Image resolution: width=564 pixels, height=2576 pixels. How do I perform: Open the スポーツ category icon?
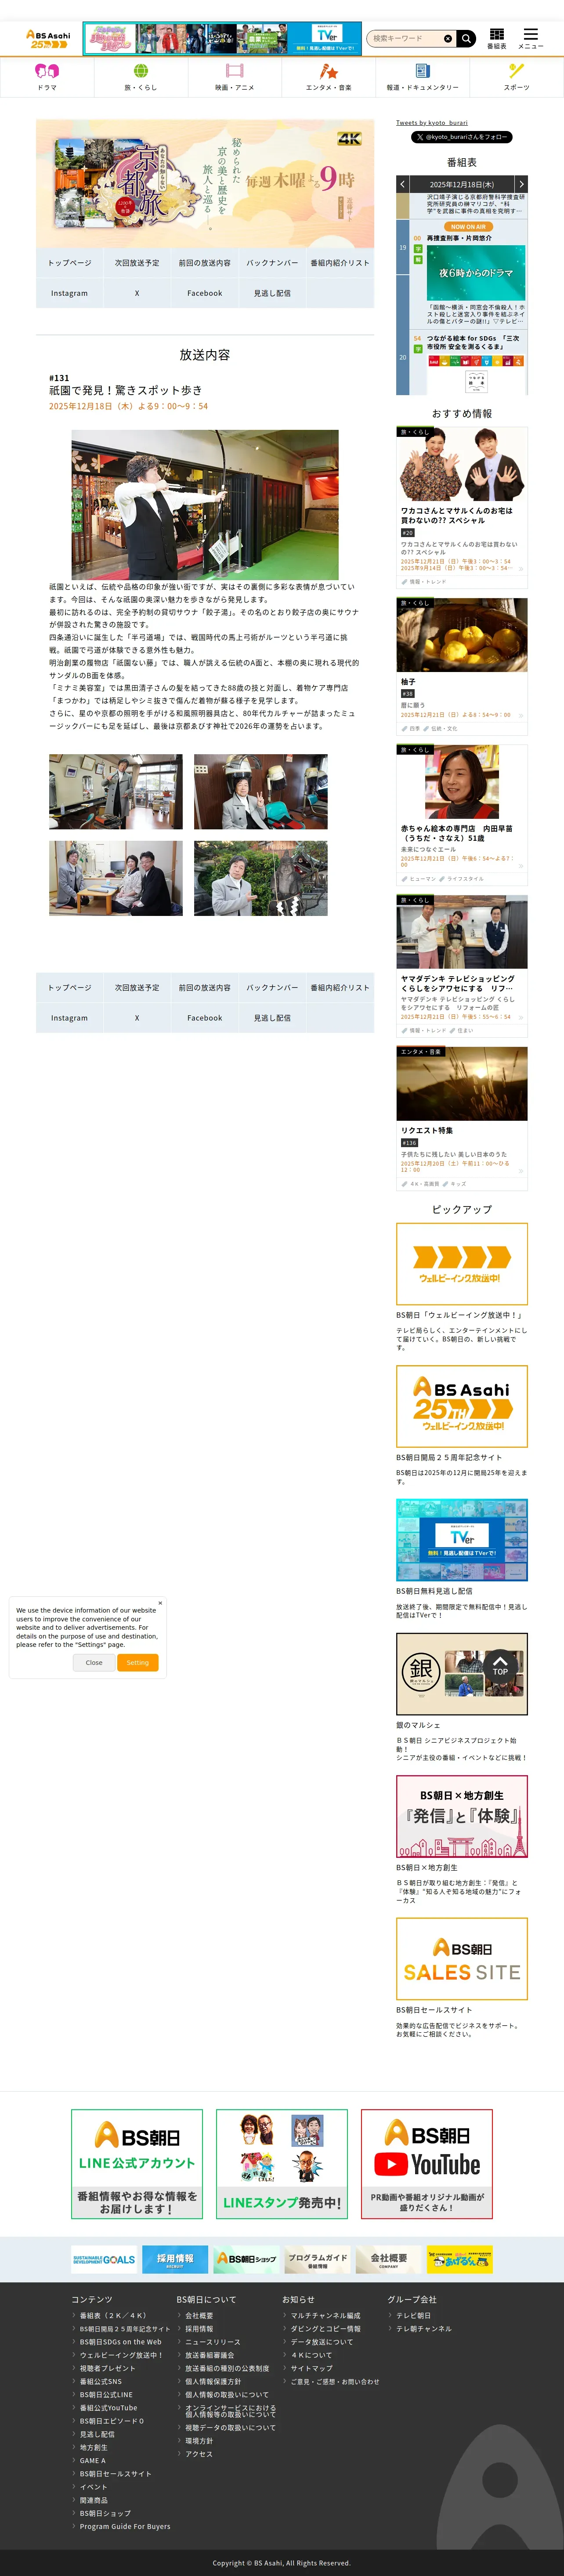click(516, 71)
